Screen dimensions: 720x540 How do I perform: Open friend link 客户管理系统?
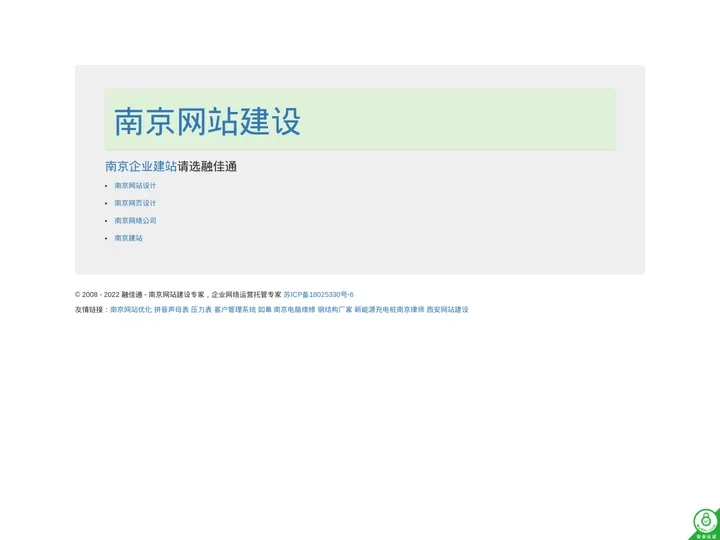pyautogui.click(x=235, y=309)
